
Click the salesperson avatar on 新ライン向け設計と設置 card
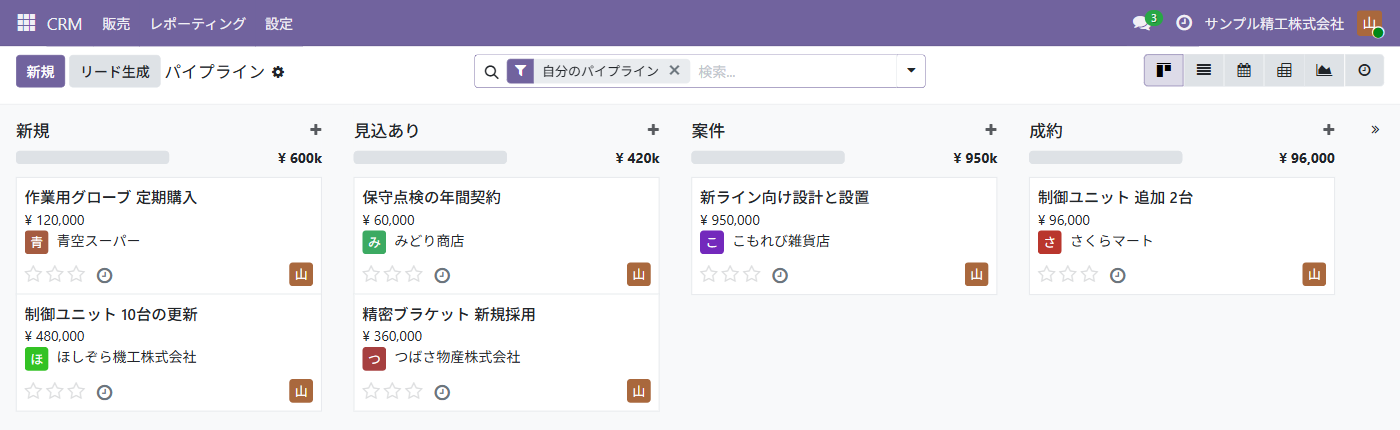[x=977, y=275]
